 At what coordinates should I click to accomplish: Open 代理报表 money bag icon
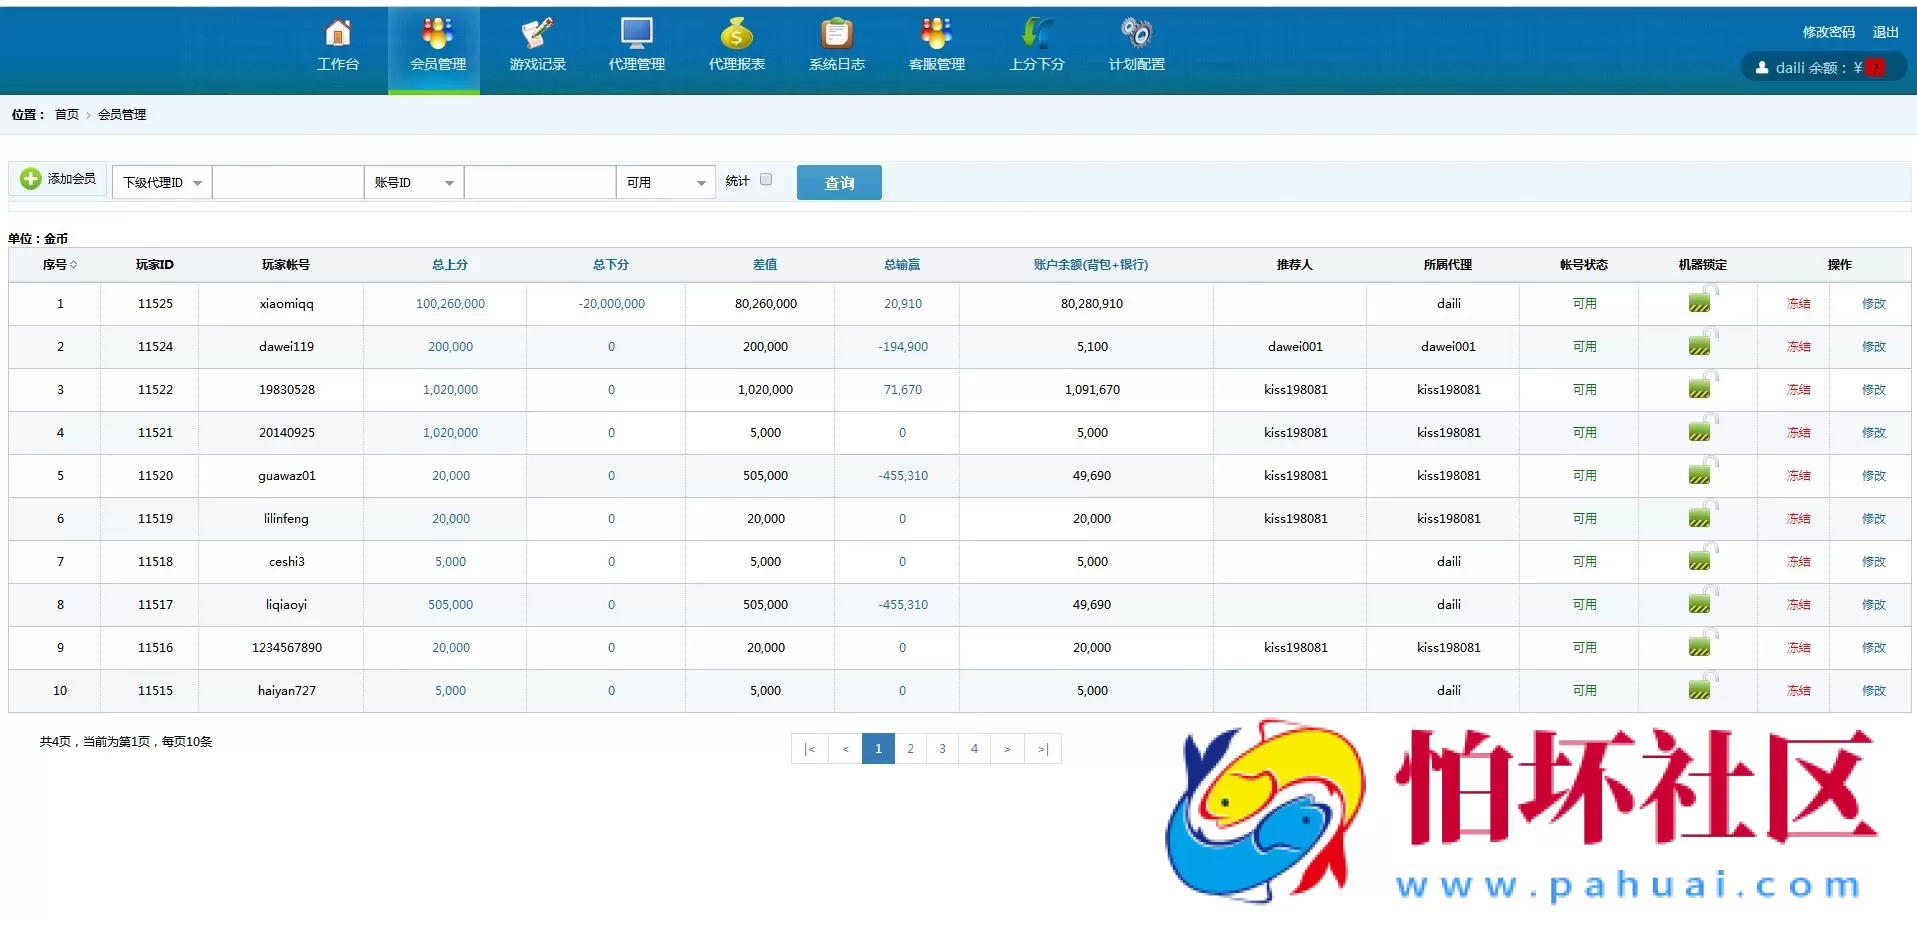pyautogui.click(x=736, y=34)
